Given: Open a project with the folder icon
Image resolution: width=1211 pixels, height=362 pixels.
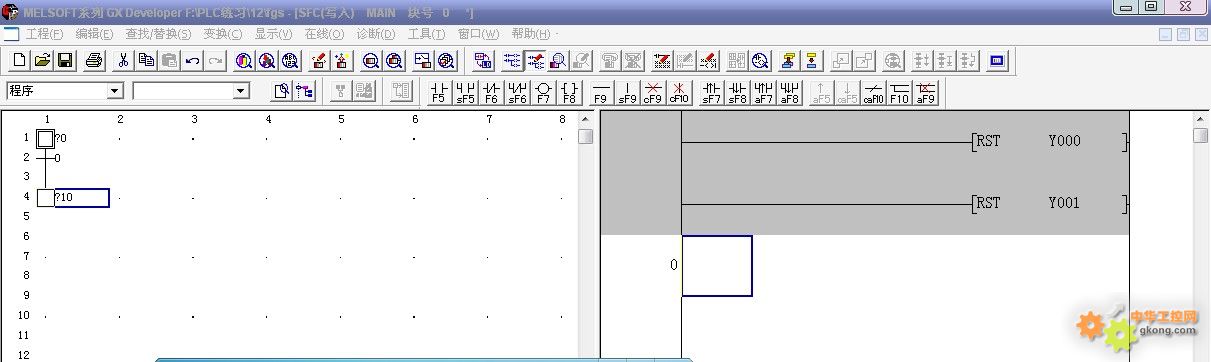Looking at the screenshot, I should click(43, 61).
